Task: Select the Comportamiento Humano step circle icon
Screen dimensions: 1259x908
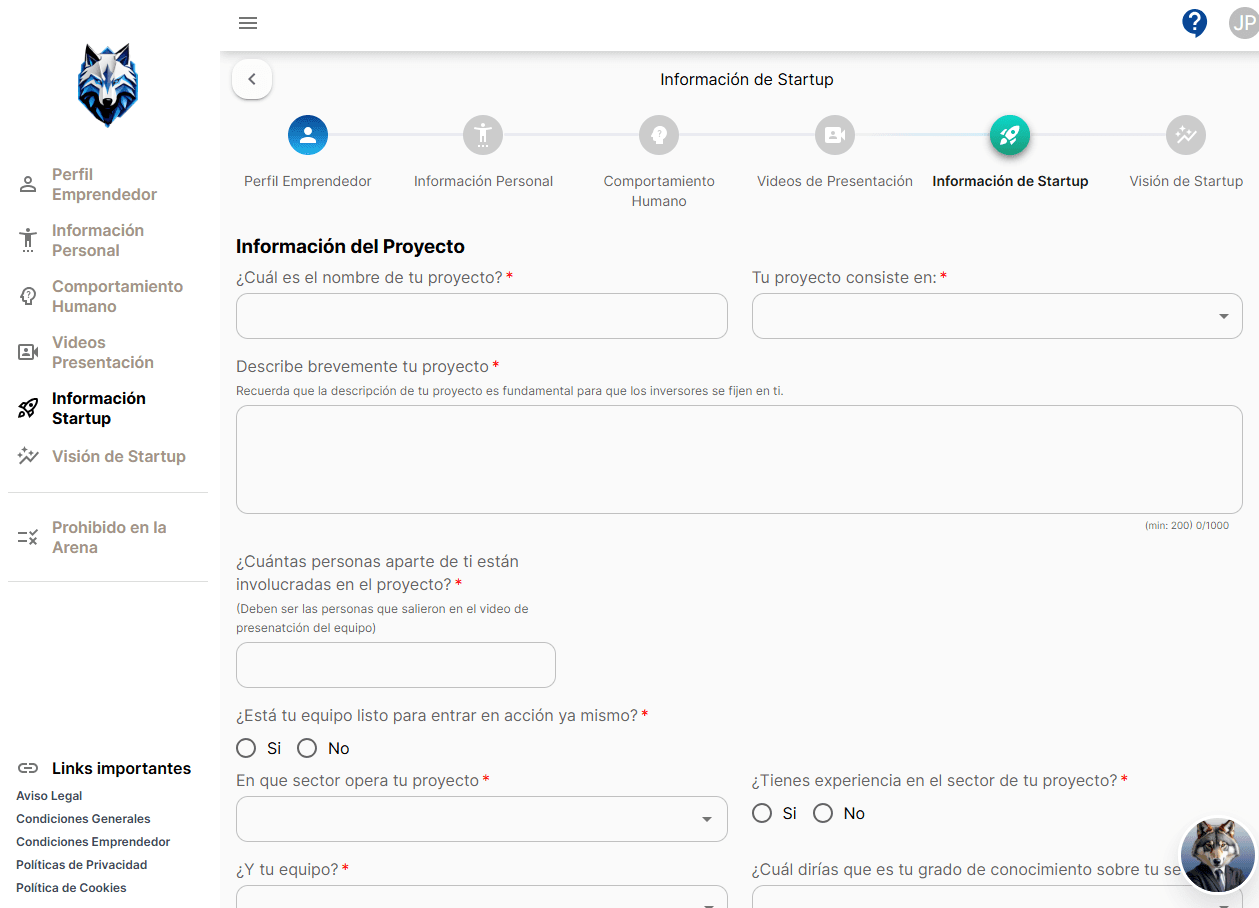Action: (x=659, y=134)
